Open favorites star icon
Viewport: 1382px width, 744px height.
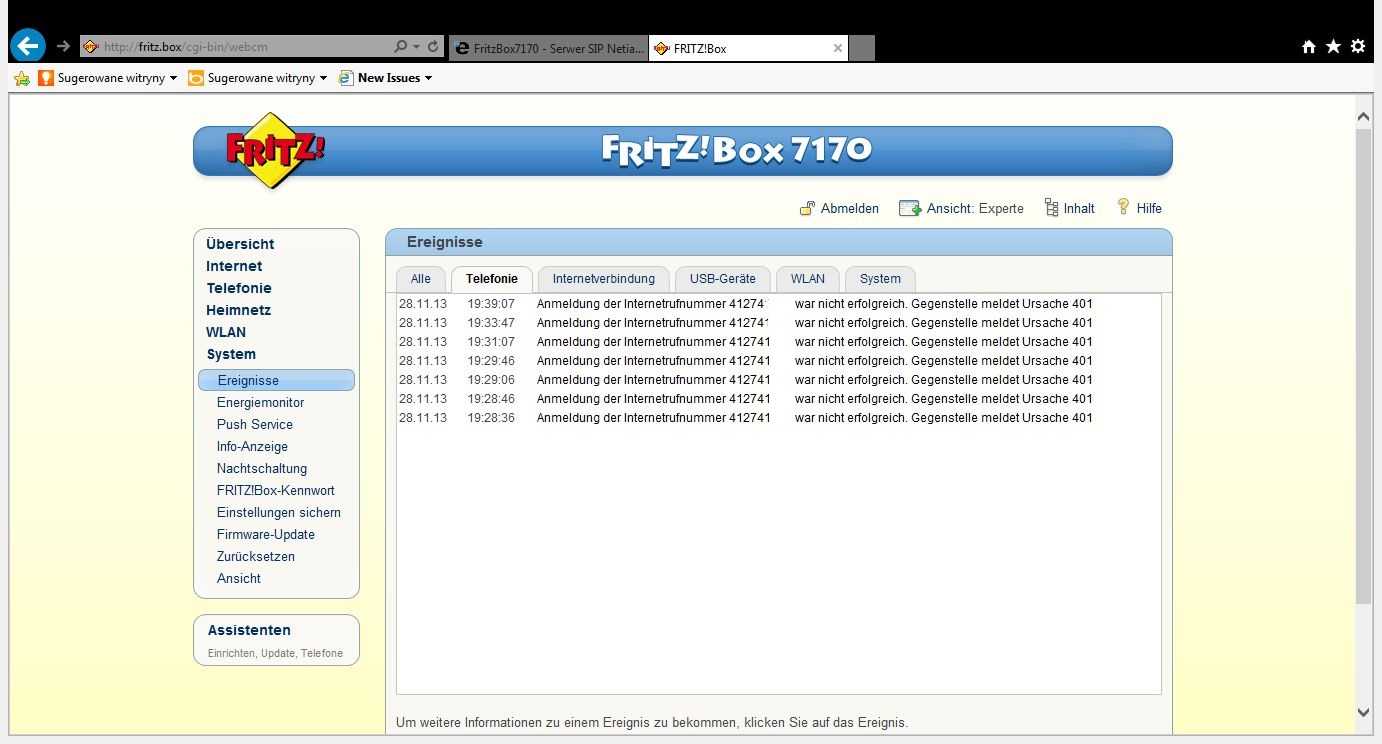click(x=1333, y=46)
